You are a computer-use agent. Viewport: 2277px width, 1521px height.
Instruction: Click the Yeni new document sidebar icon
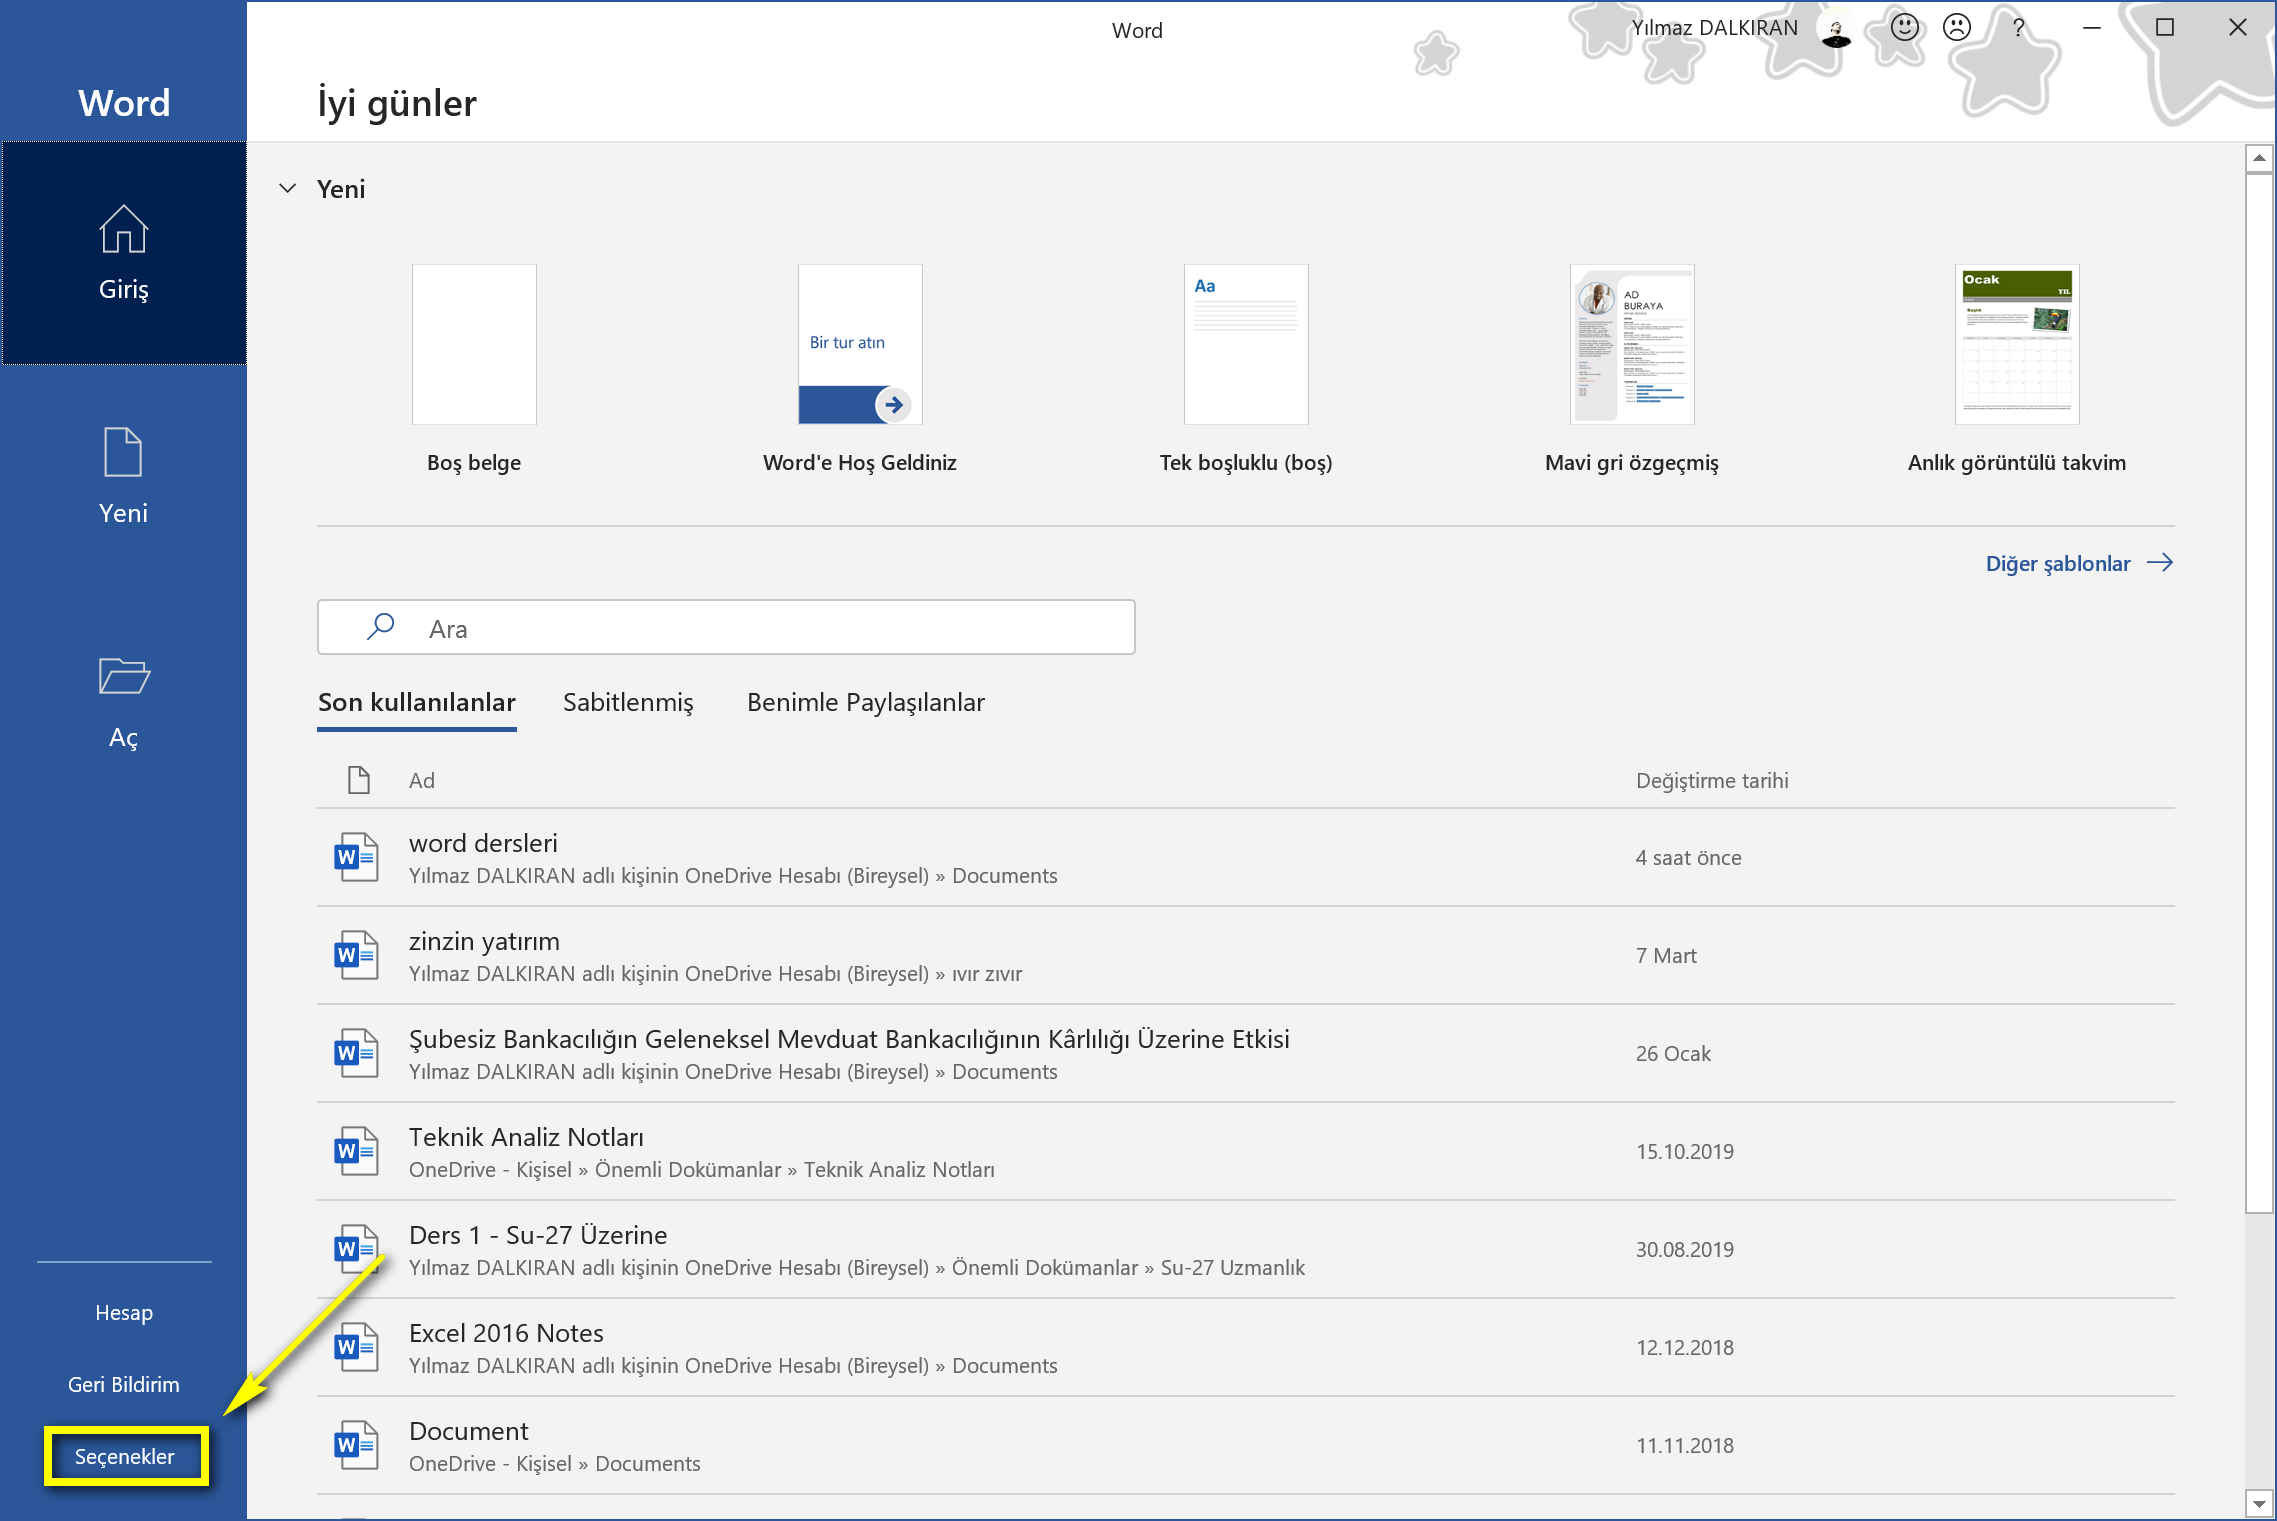(x=123, y=452)
